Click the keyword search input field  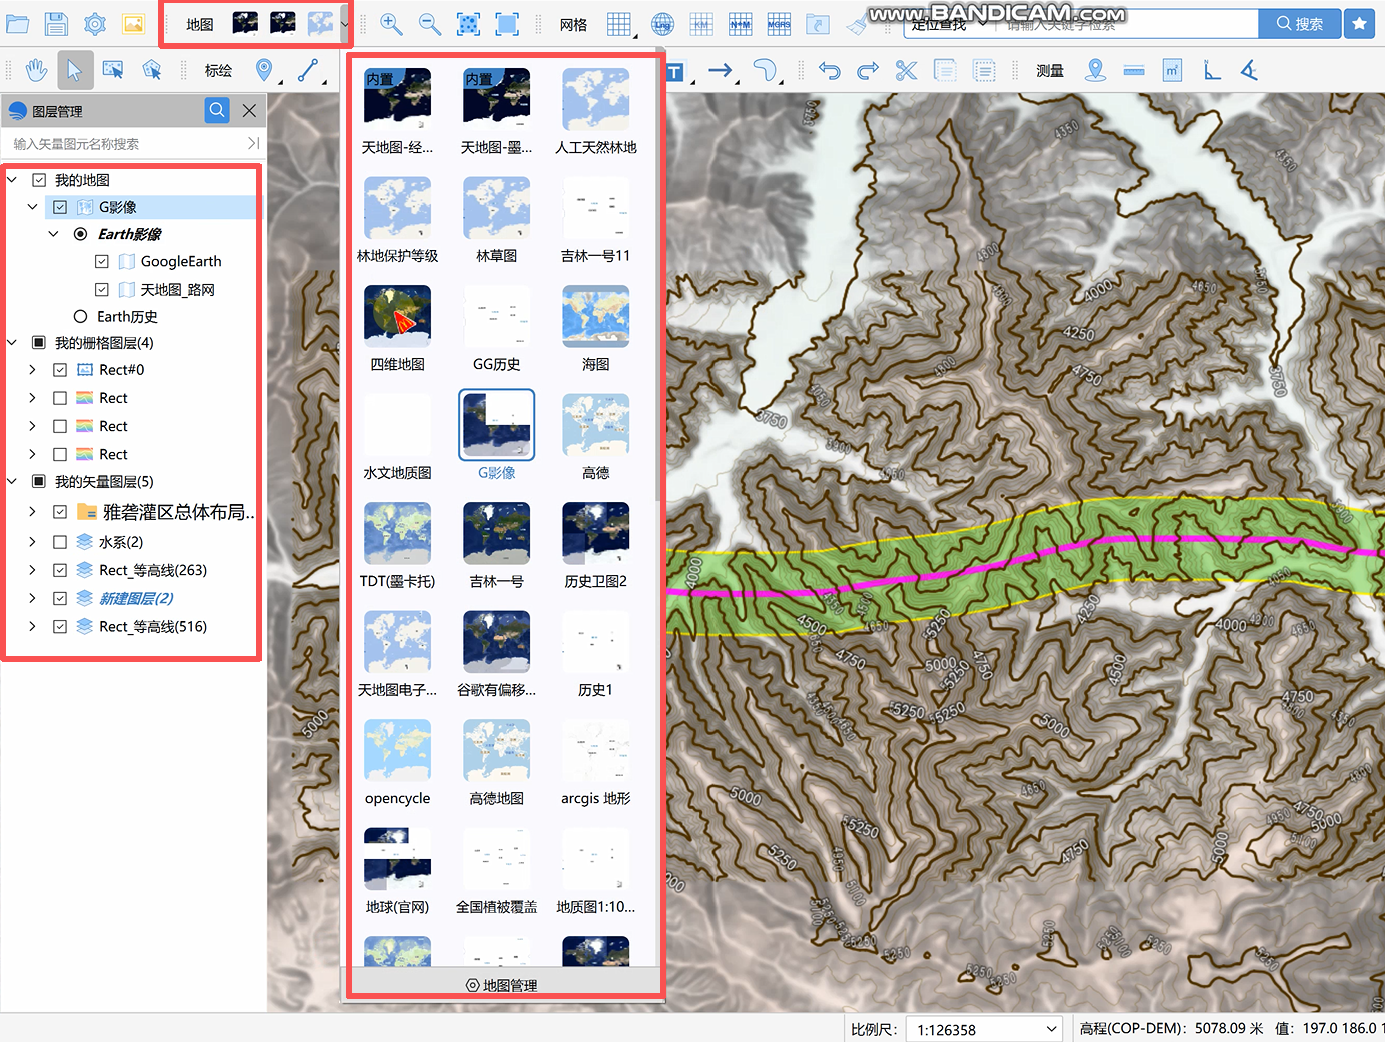click(x=1125, y=24)
